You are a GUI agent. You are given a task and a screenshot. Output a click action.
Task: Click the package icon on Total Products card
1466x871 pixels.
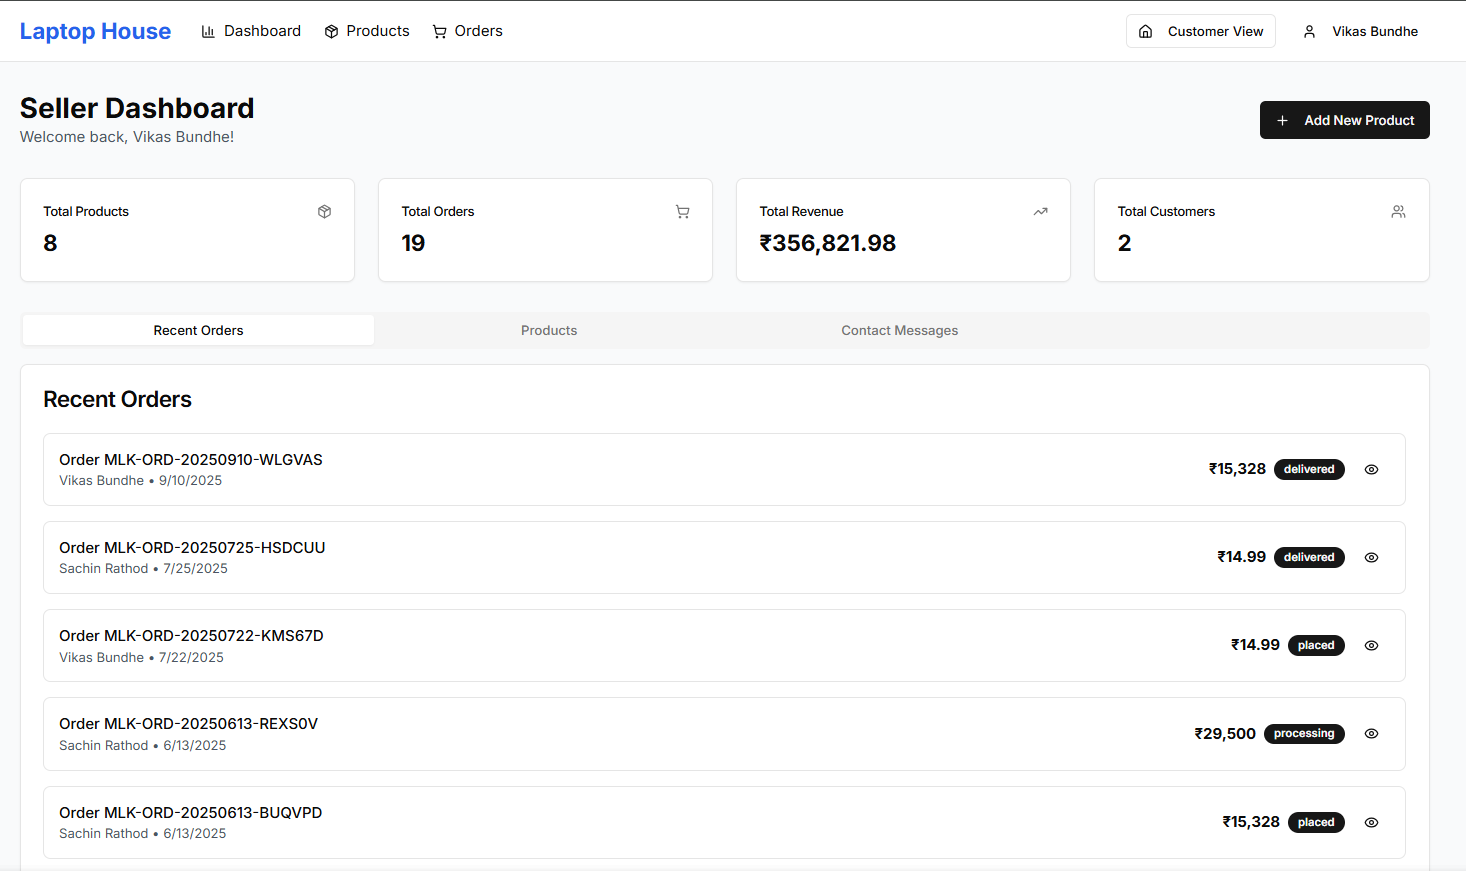(324, 211)
